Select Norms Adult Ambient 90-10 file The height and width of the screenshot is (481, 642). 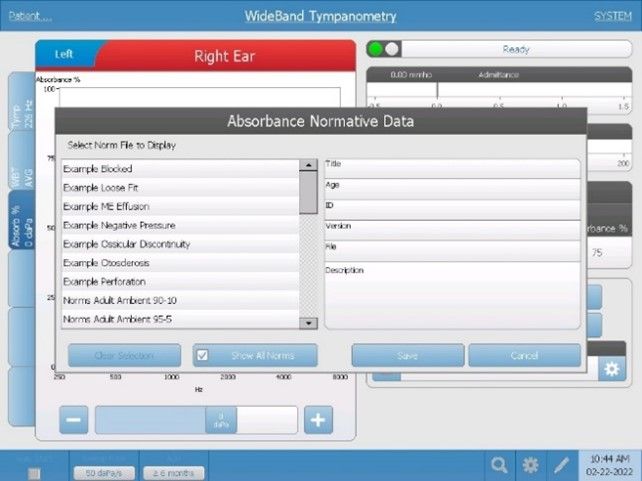click(x=181, y=300)
